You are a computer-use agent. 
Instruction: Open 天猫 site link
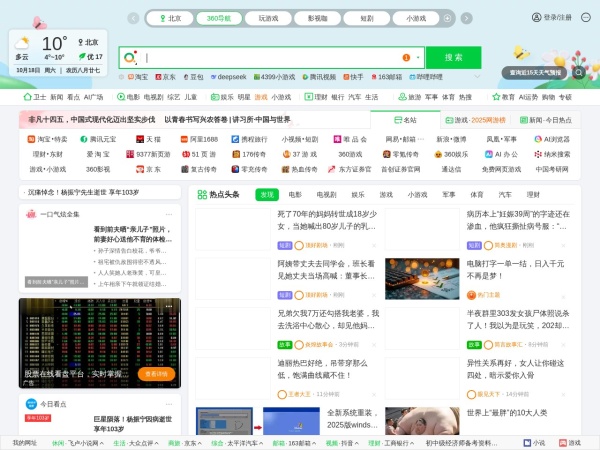pos(148,139)
